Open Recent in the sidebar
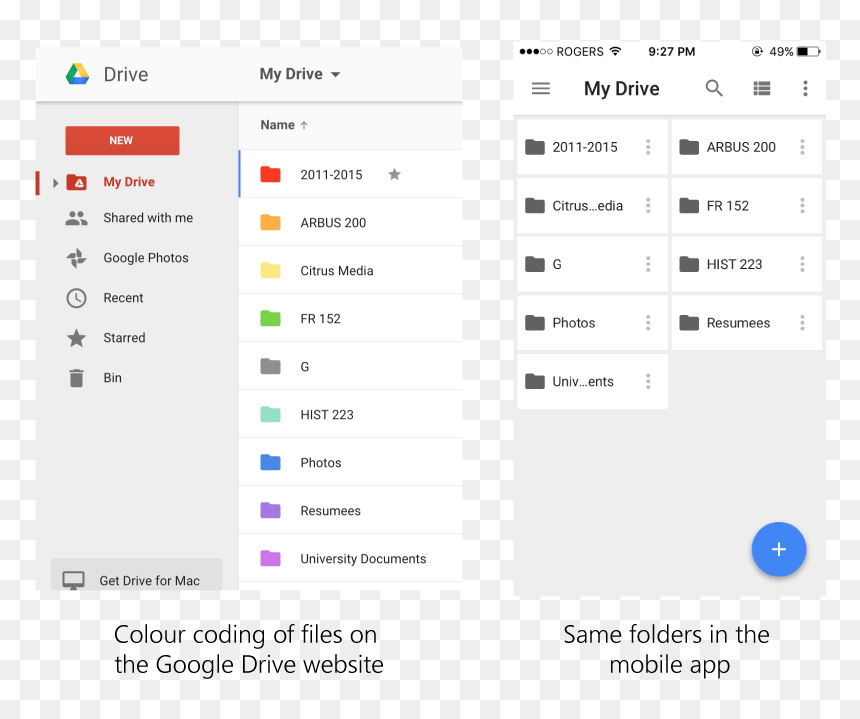Screen dimensions: 860x719 click(123, 298)
